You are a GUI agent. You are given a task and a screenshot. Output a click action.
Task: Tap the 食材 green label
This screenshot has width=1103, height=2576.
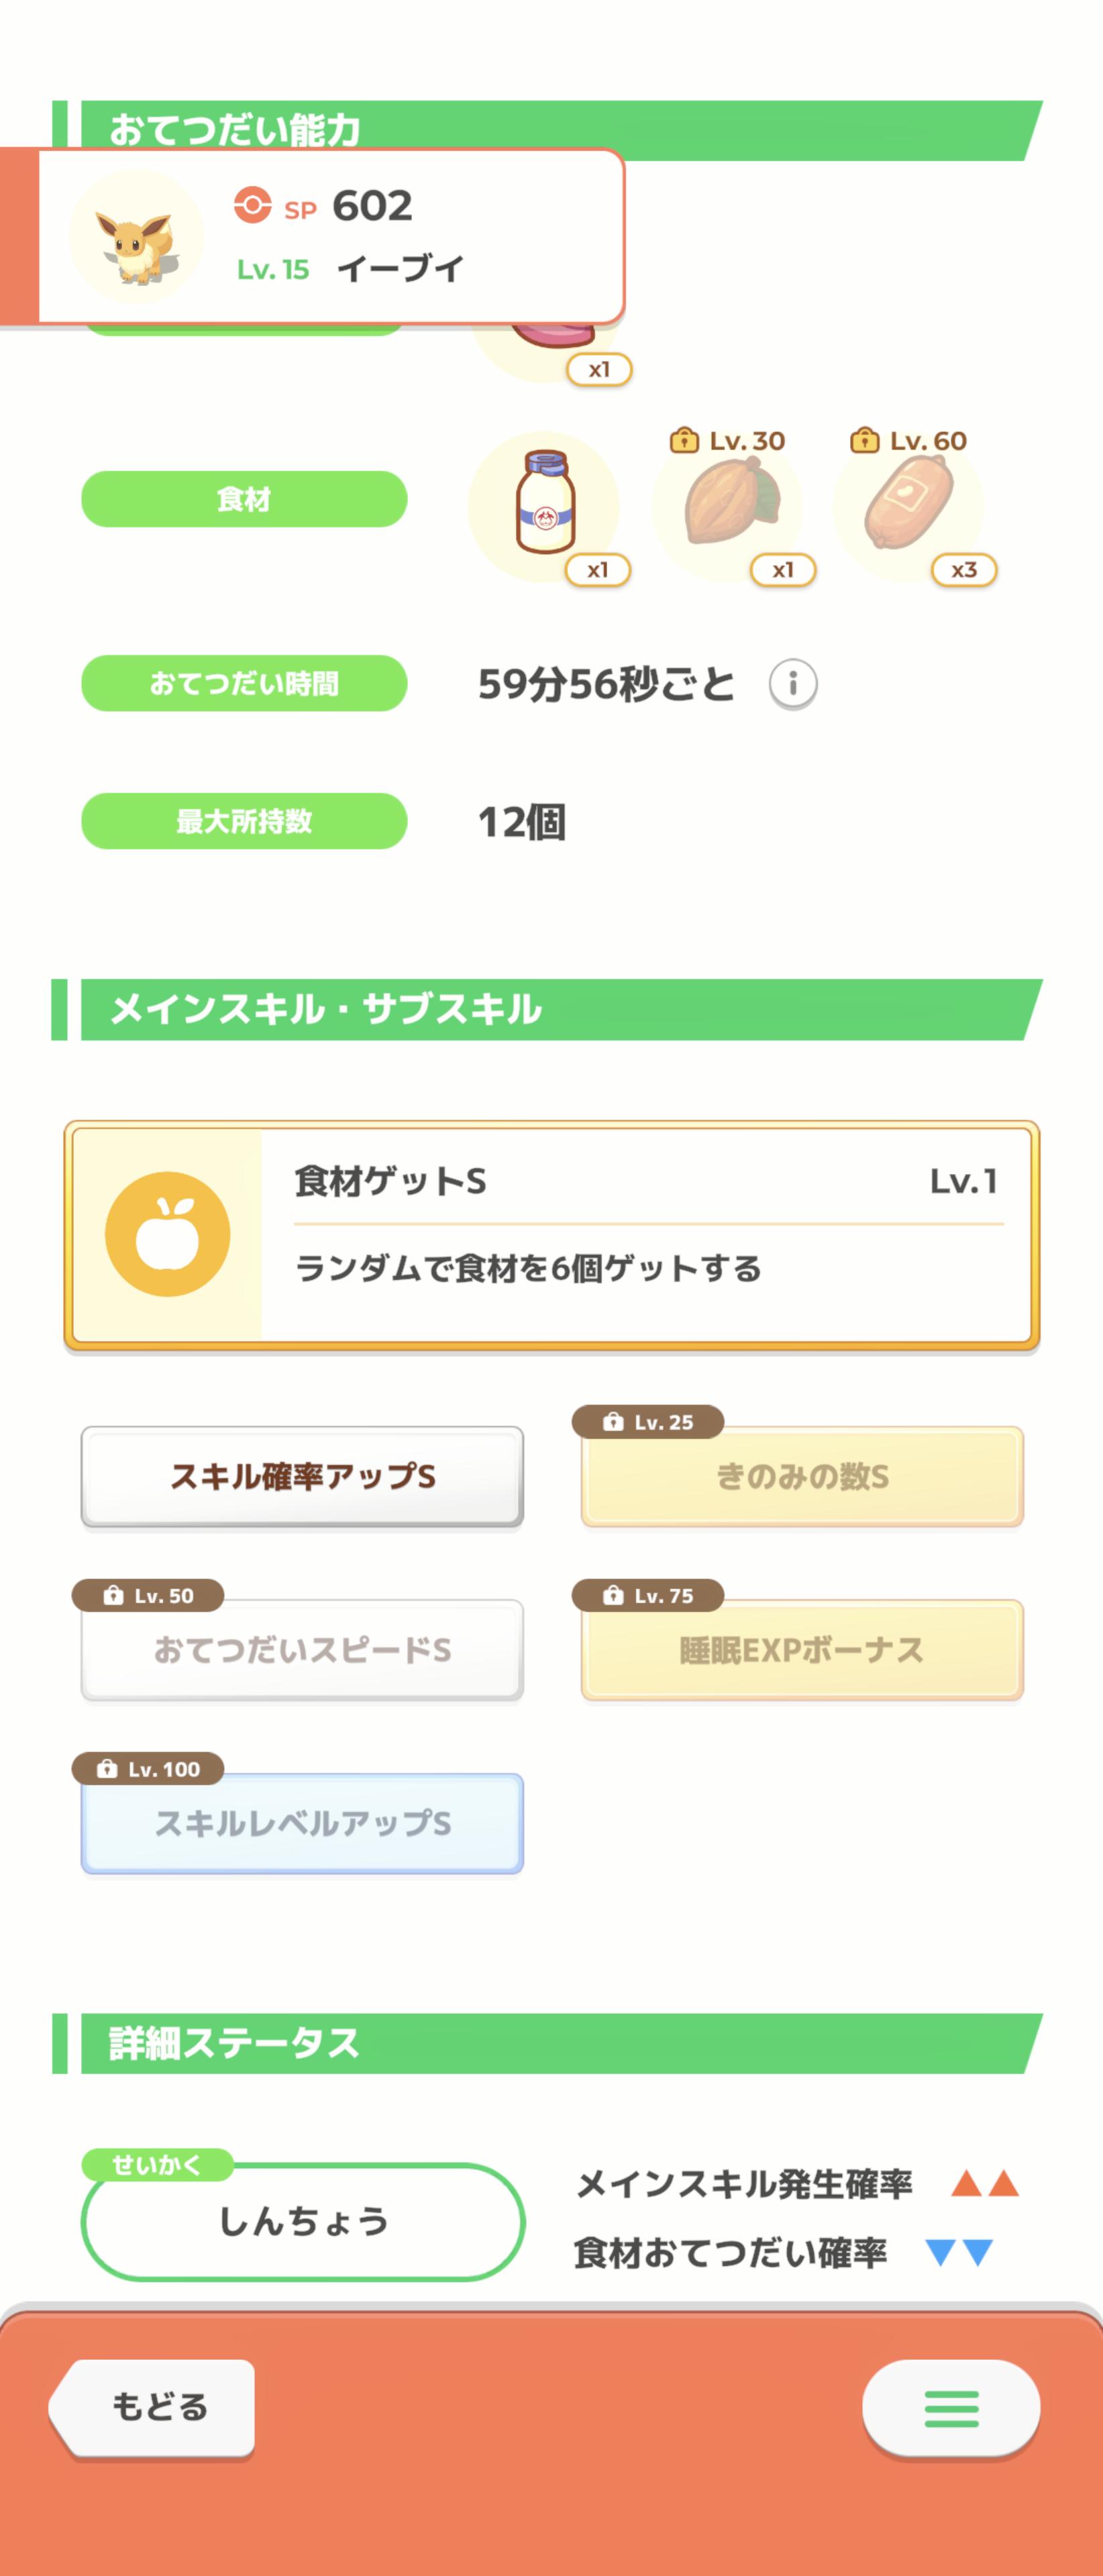pos(244,499)
